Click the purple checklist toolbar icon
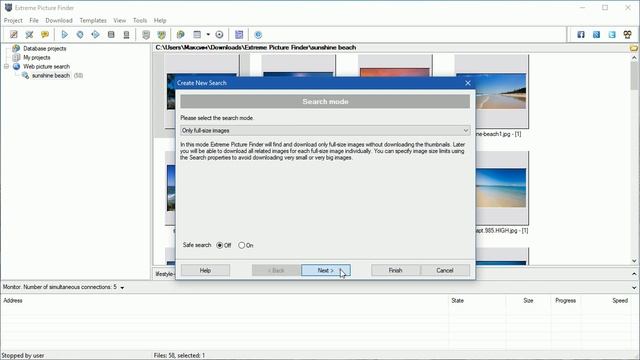The image size is (640, 360). (239, 35)
